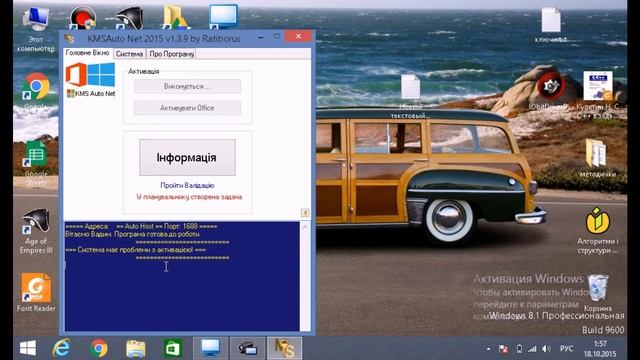Select the Google Sheets desktop shortcut

coord(36,162)
